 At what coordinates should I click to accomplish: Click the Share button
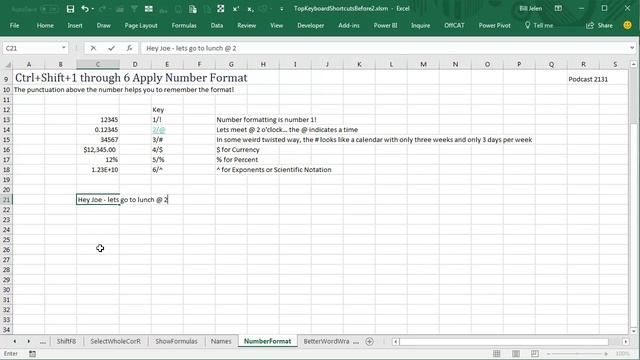click(600, 25)
